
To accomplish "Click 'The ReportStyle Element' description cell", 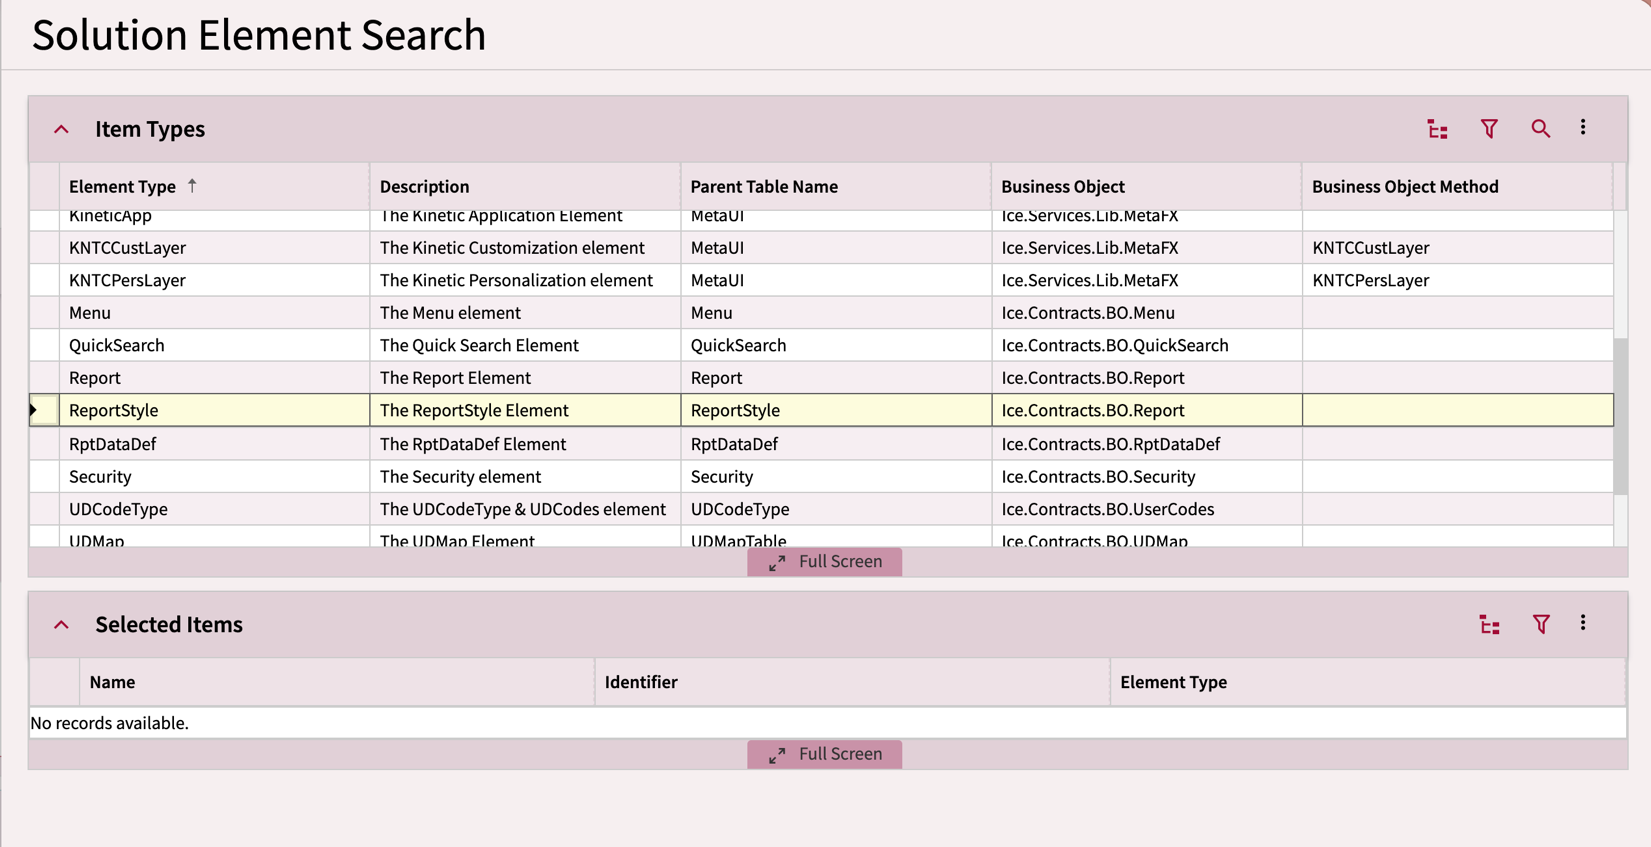I will (525, 410).
